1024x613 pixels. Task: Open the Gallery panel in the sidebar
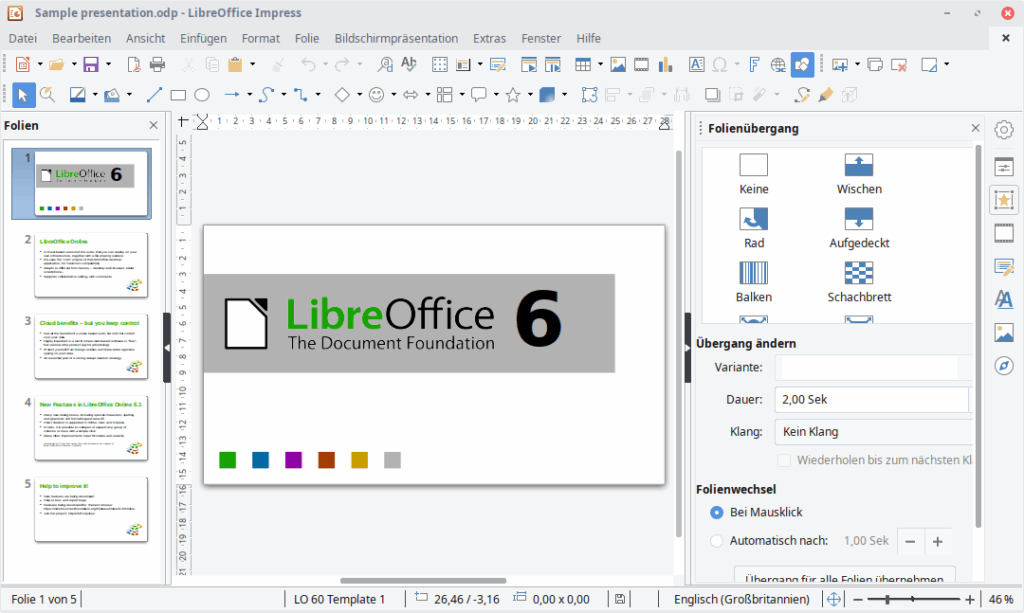coord(1004,332)
